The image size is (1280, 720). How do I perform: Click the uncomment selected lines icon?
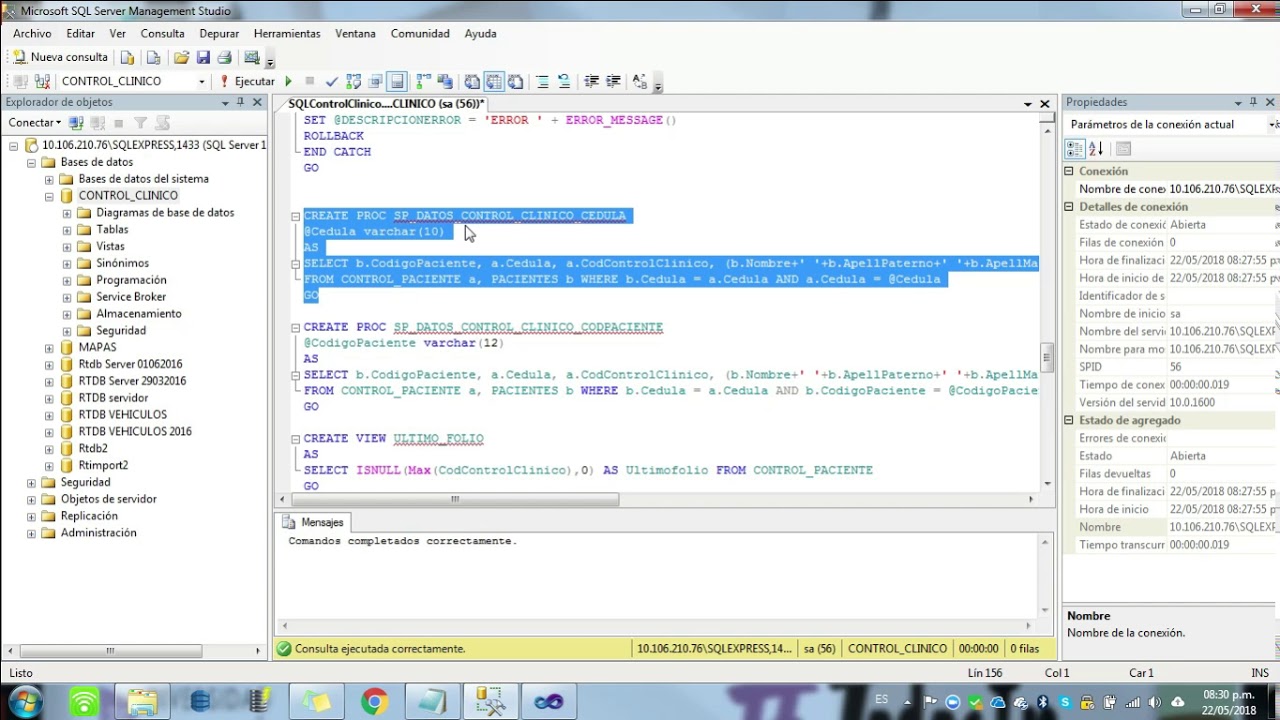coord(564,81)
